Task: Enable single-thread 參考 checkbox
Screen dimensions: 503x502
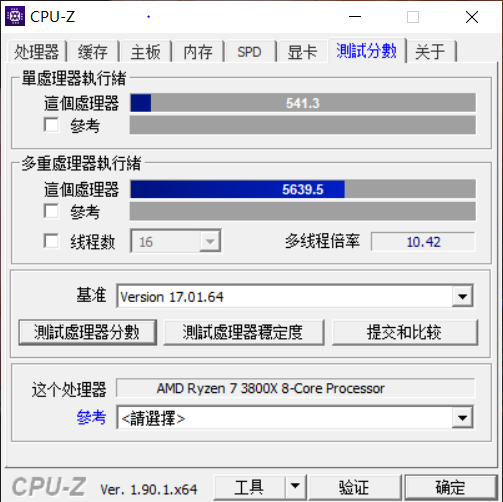Action: (x=51, y=125)
